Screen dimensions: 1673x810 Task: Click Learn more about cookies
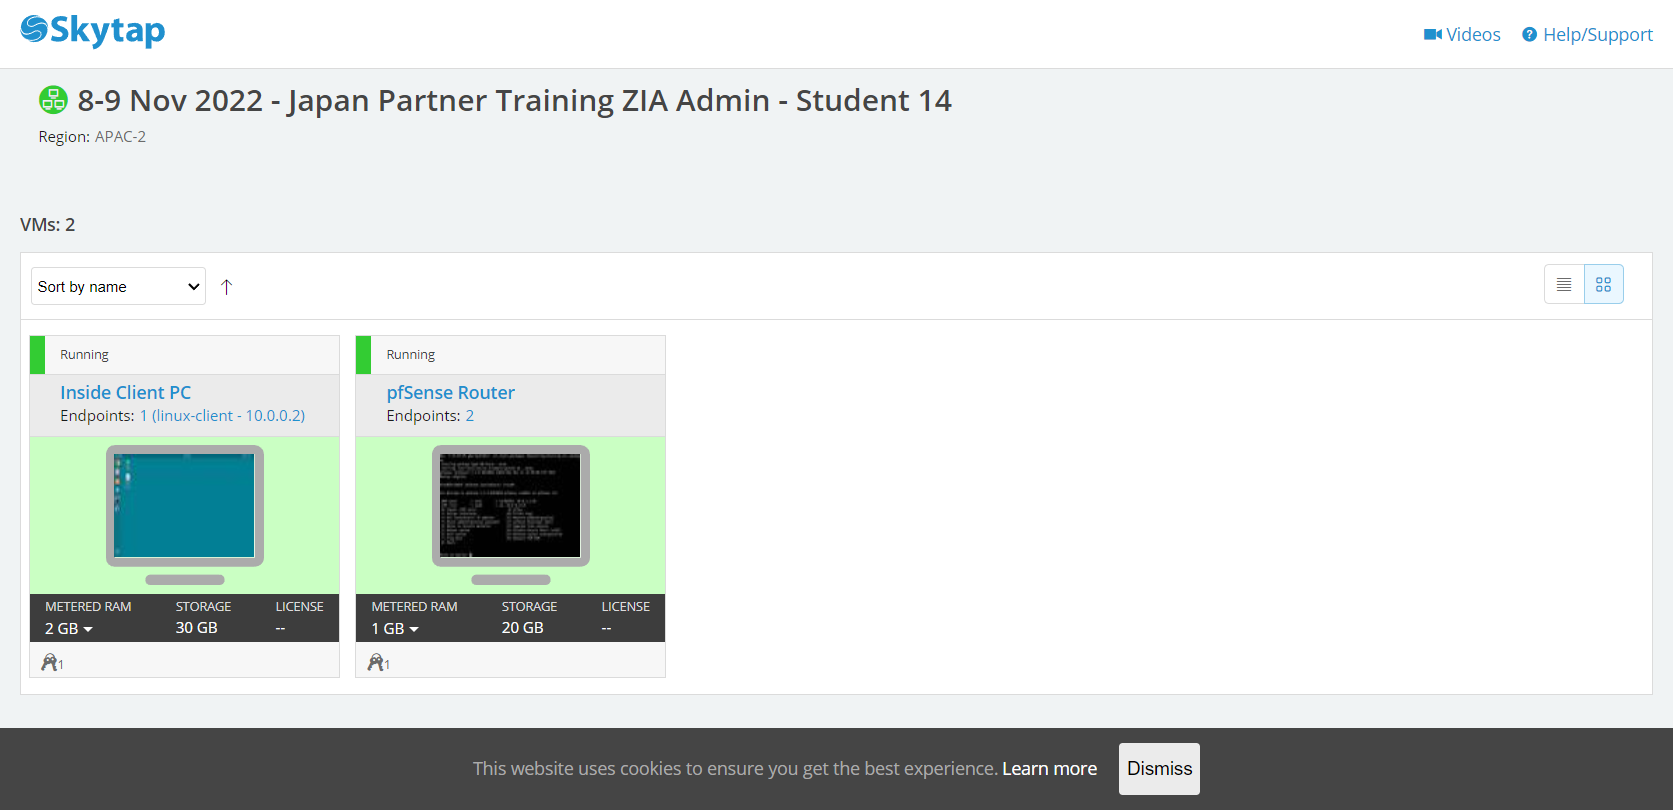1050,769
